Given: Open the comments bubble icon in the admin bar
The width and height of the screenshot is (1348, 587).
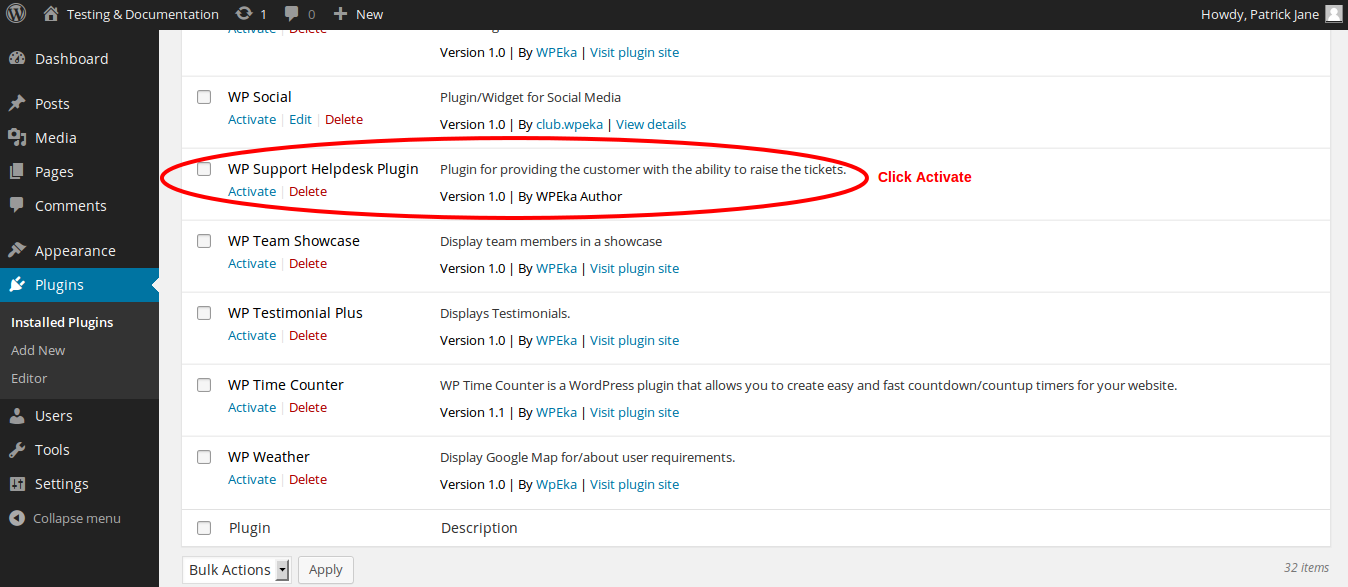Looking at the screenshot, I should (292, 14).
